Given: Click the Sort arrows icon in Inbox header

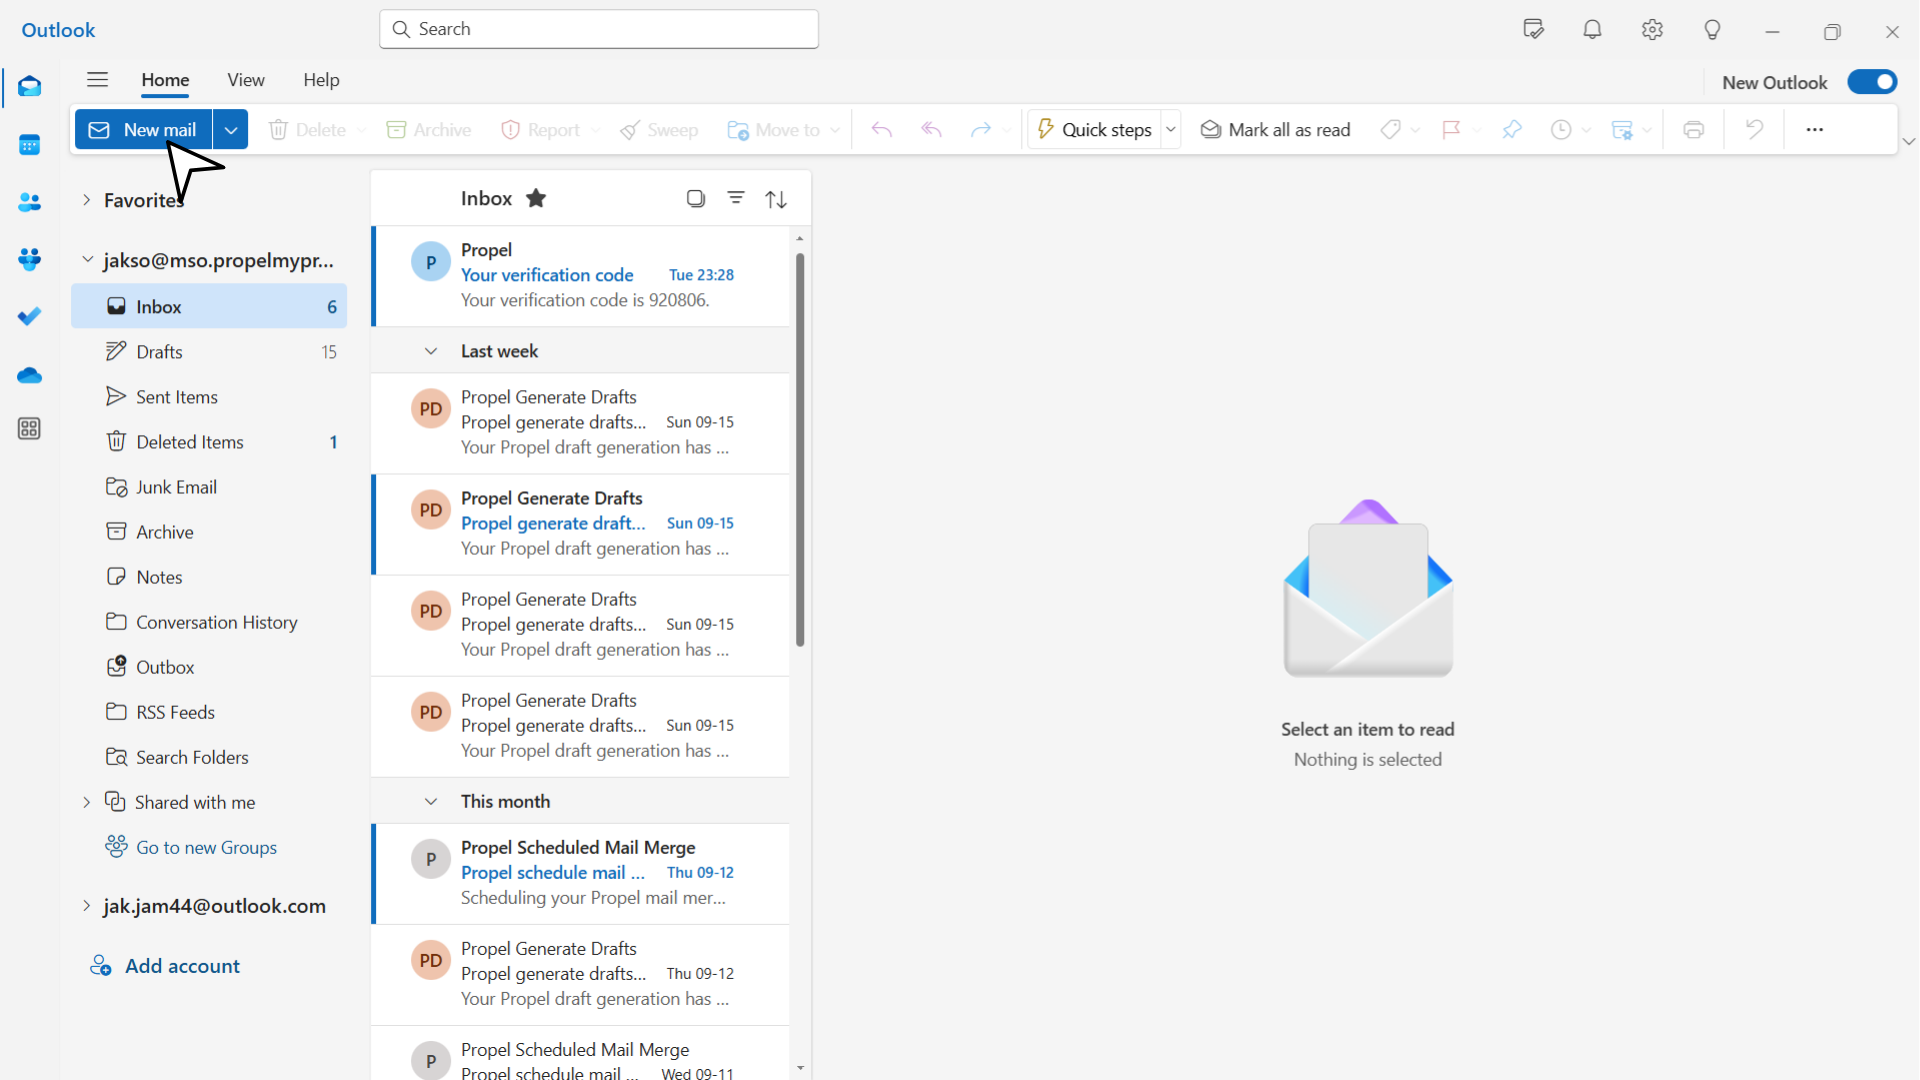Looking at the screenshot, I should 776,199.
